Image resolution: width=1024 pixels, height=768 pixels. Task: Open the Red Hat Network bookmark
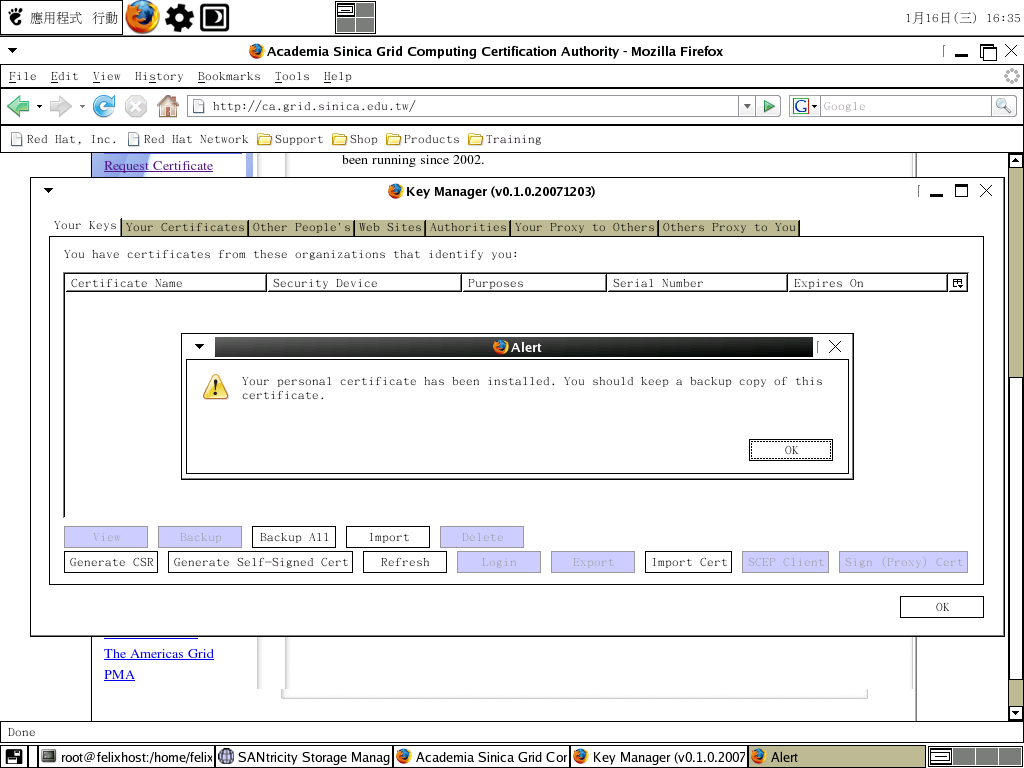click(x=188, y=139)
